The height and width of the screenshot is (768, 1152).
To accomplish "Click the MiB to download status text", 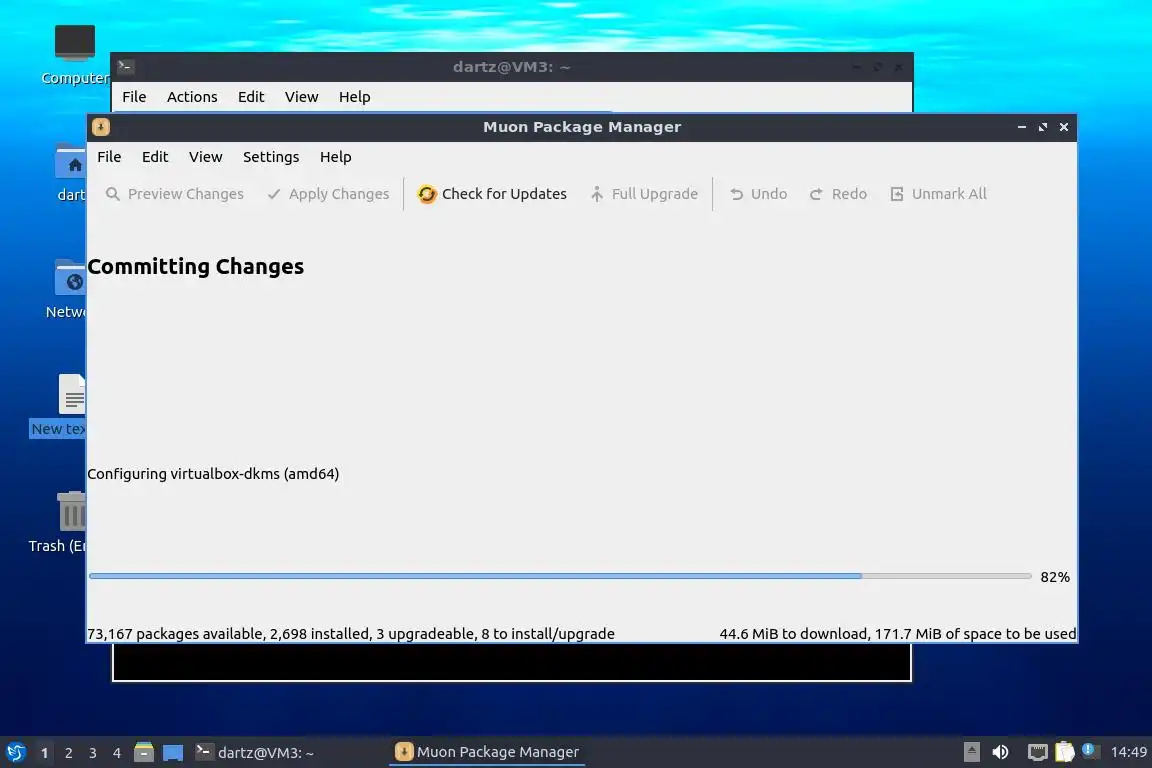I will [x=898, y=634].
